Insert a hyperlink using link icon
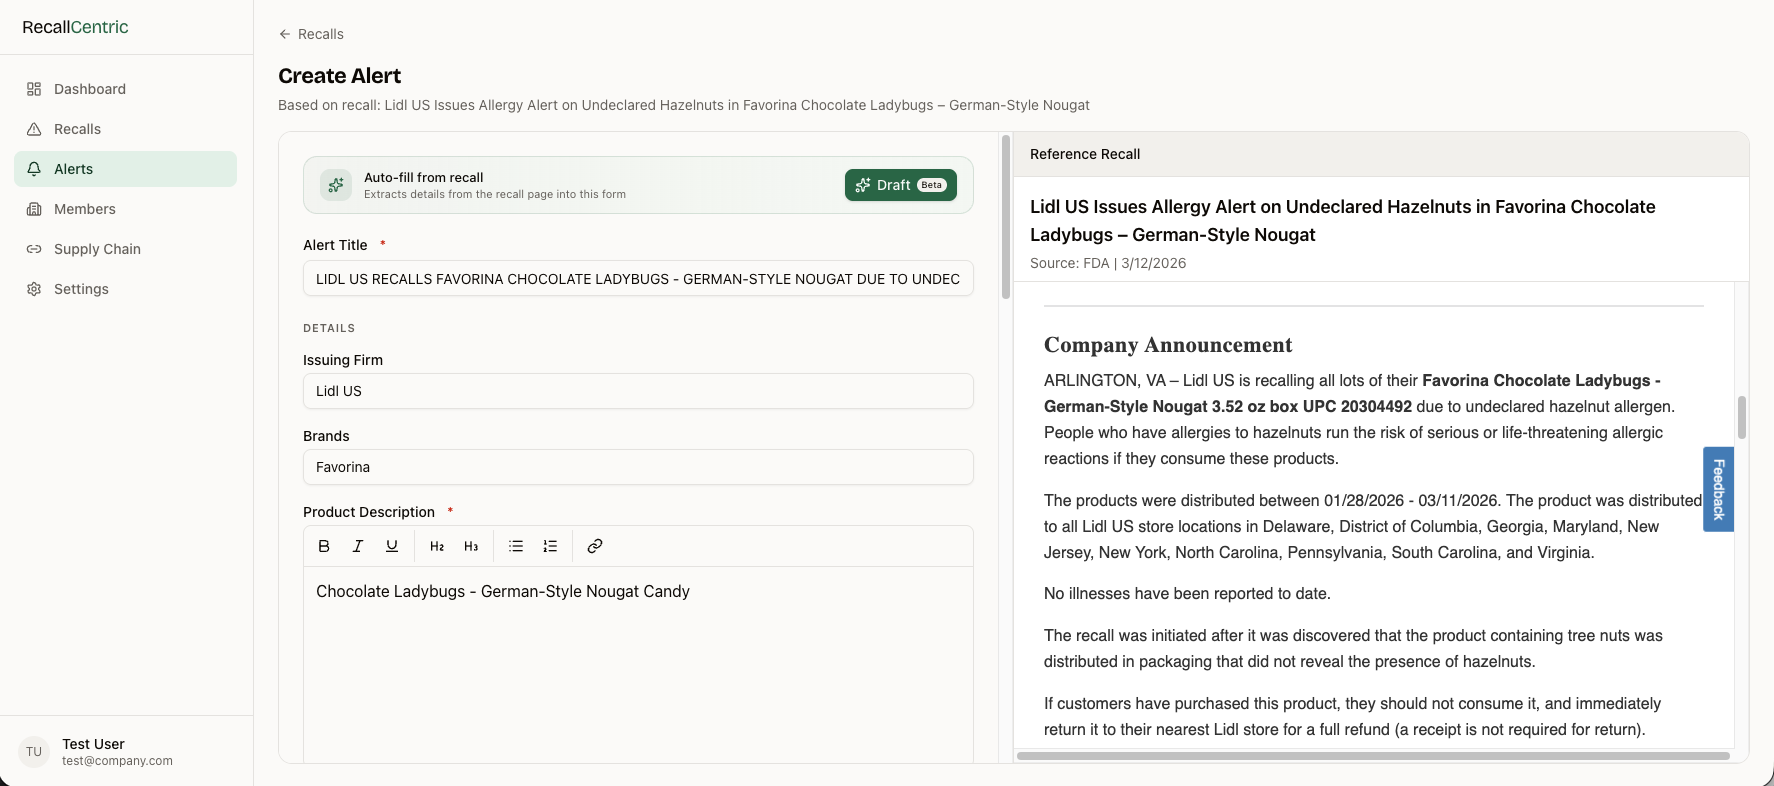1774x786 pixels. pos(595,546)
